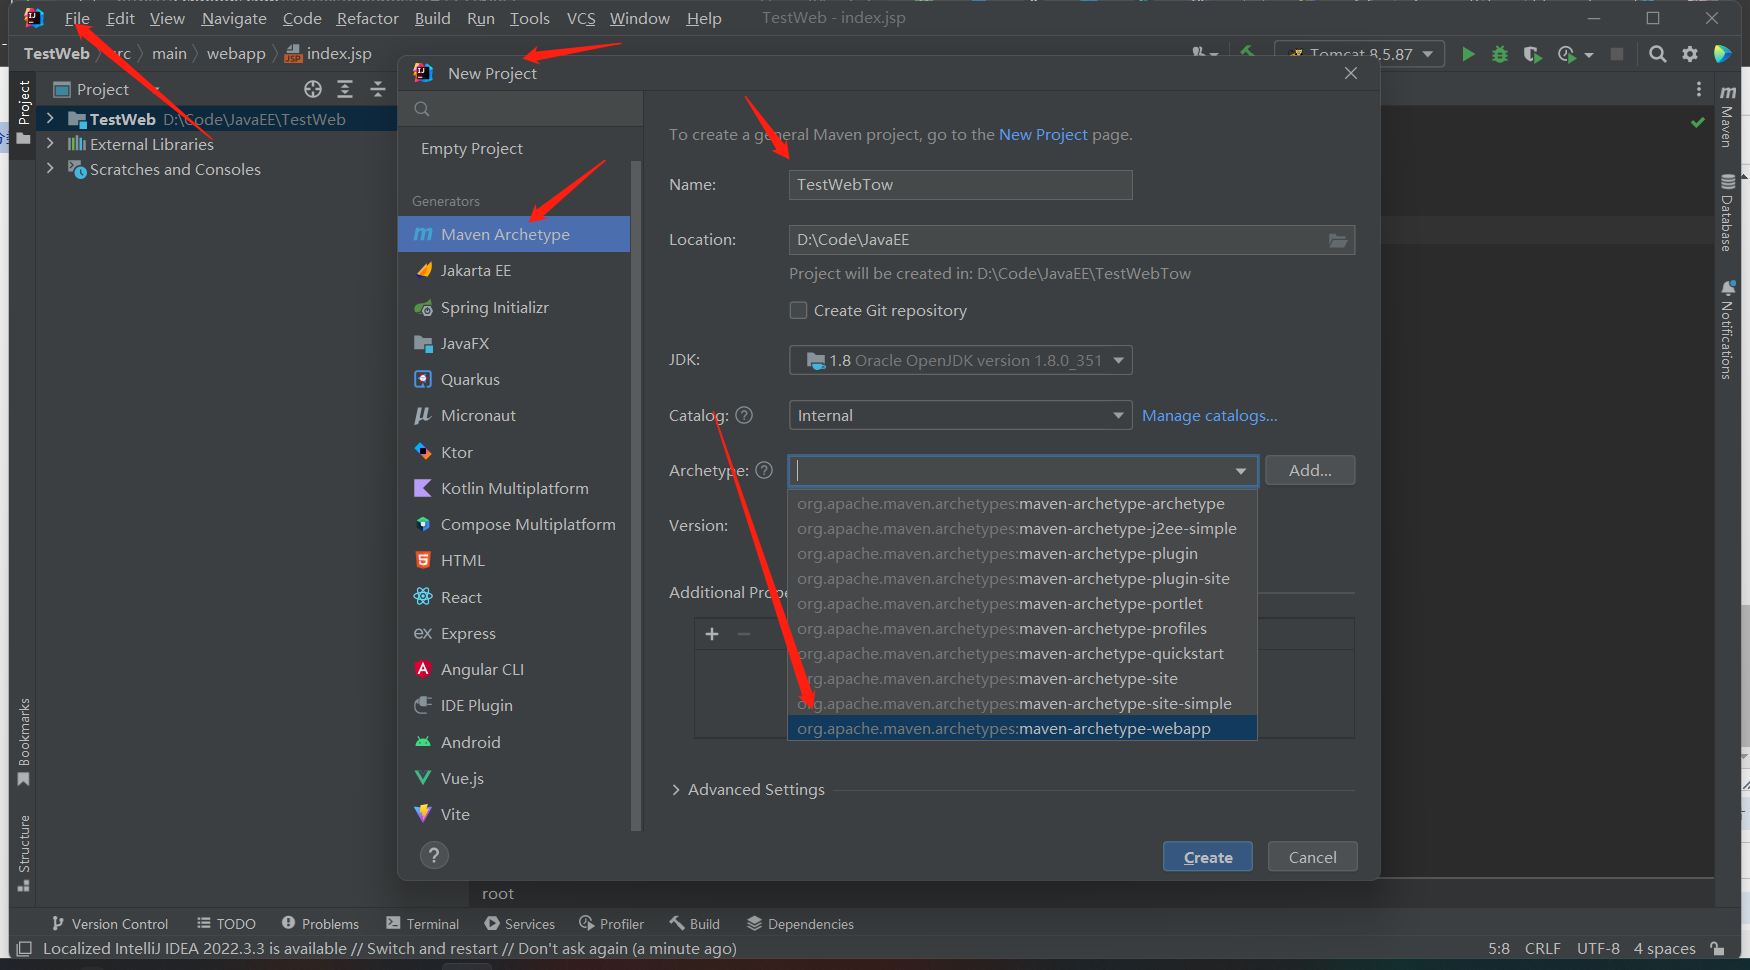This screenshot has height=970, width=1750.
Task: Open the Navigate menu
Action: 234,18
